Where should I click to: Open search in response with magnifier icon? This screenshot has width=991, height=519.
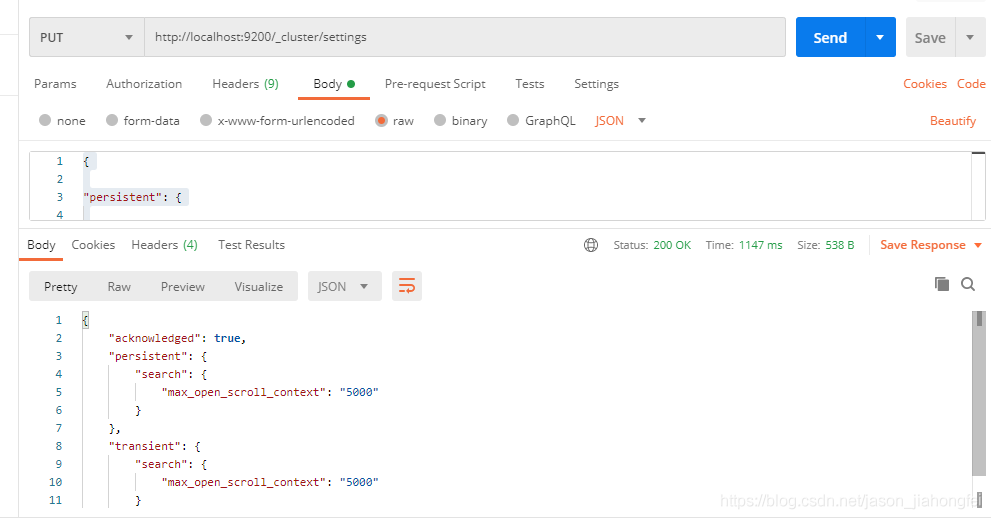pyautogui.click(x=968, y=284)
